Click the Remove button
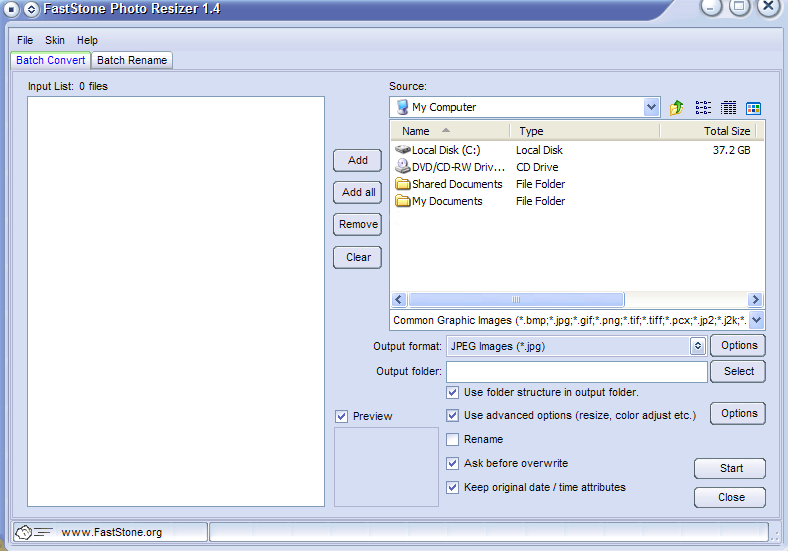Viewport: 788px width, 551px height. point(357,224)
